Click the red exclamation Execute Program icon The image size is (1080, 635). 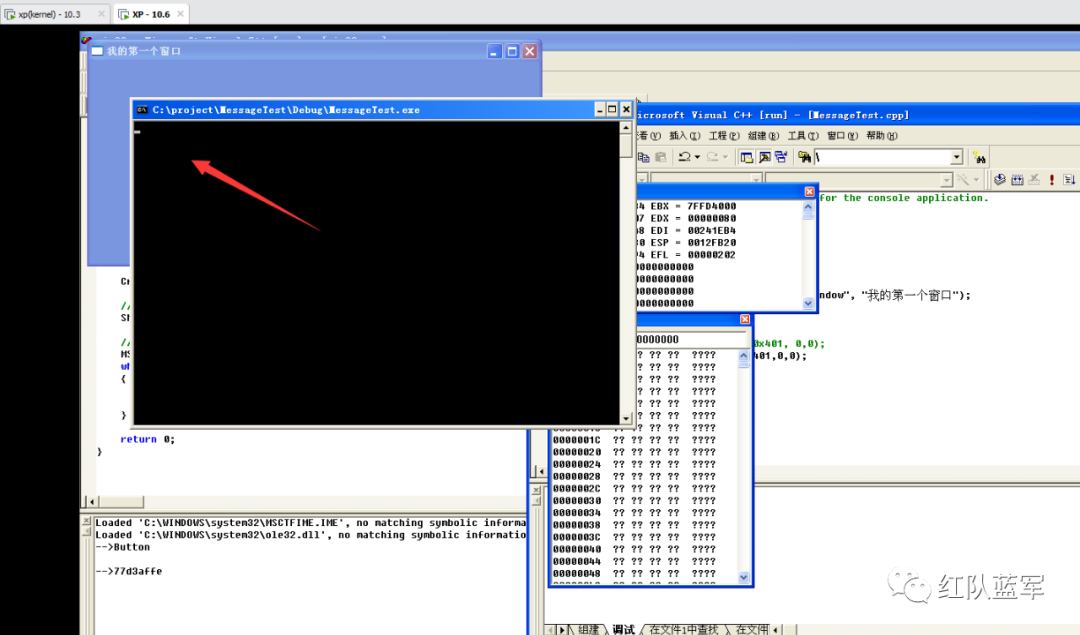coord(1052,180)
